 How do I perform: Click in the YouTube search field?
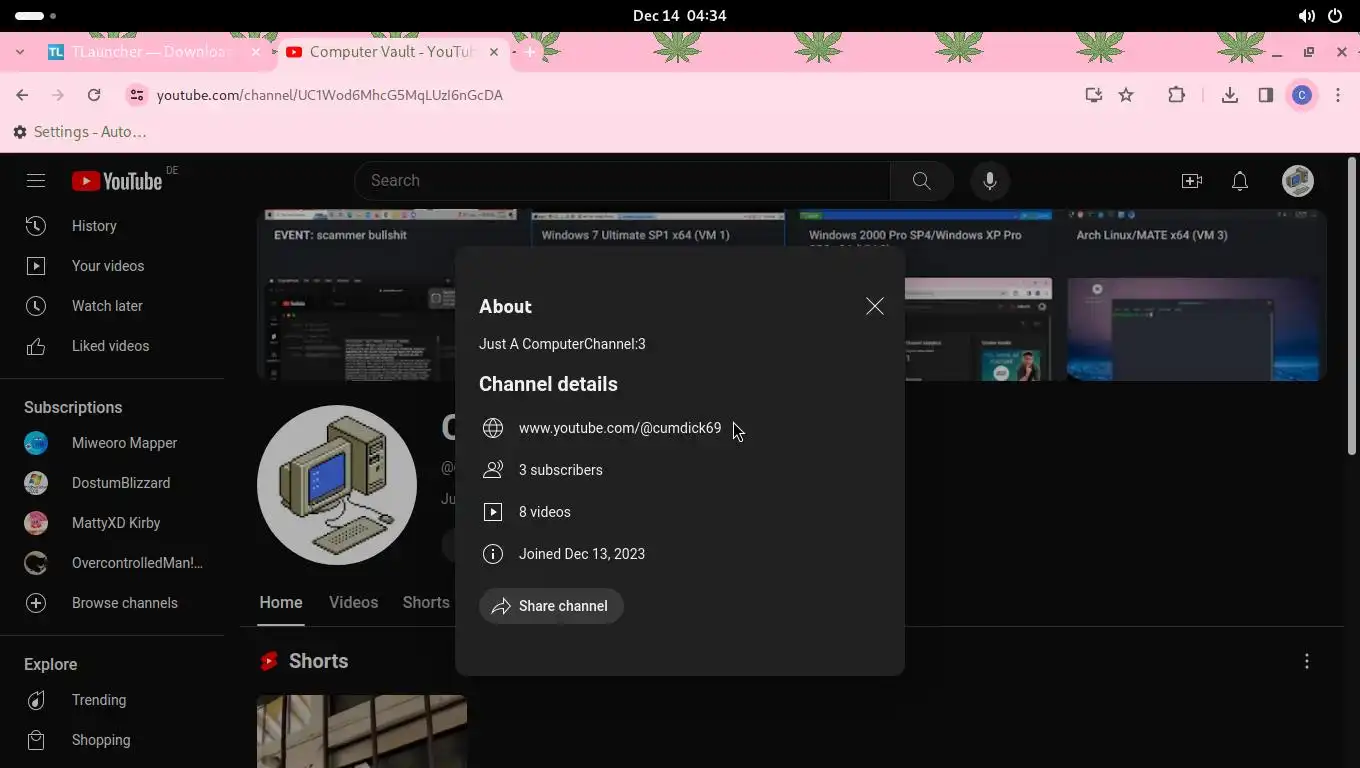point(622,181)
